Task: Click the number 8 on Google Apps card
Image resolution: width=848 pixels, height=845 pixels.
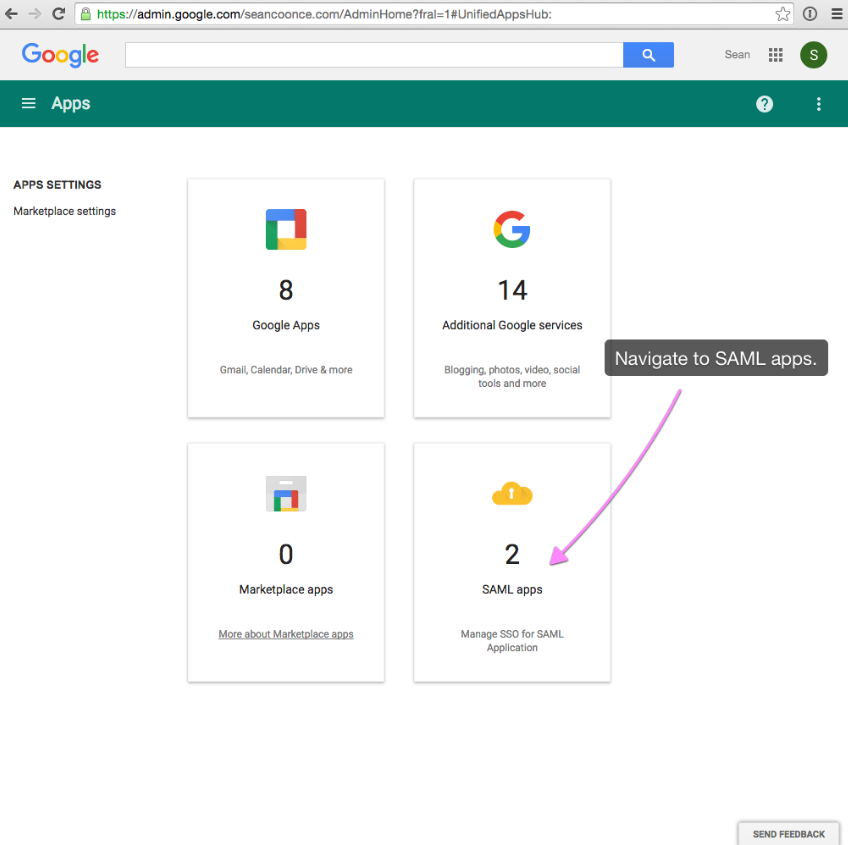Action: tap(286, 290)
